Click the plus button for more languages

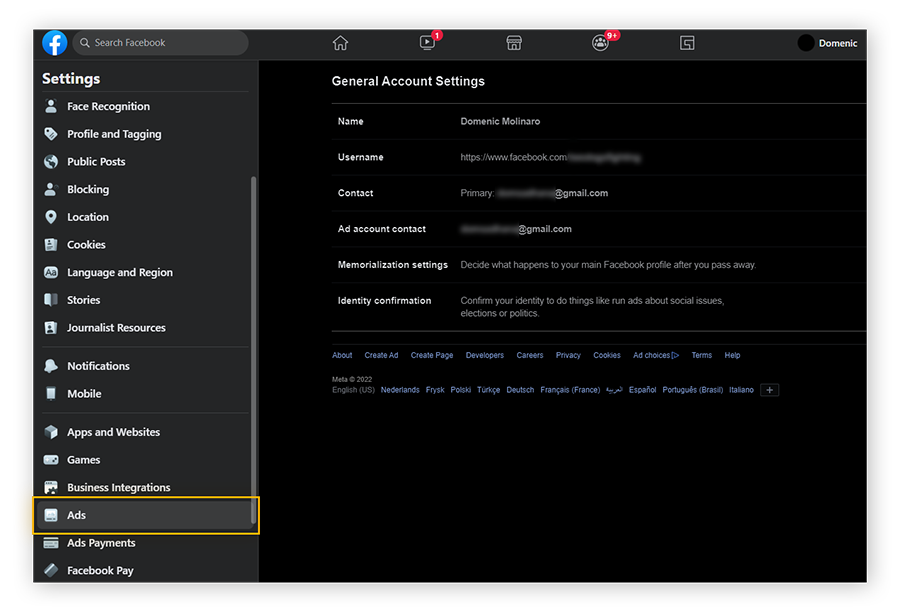click(769, 390)
